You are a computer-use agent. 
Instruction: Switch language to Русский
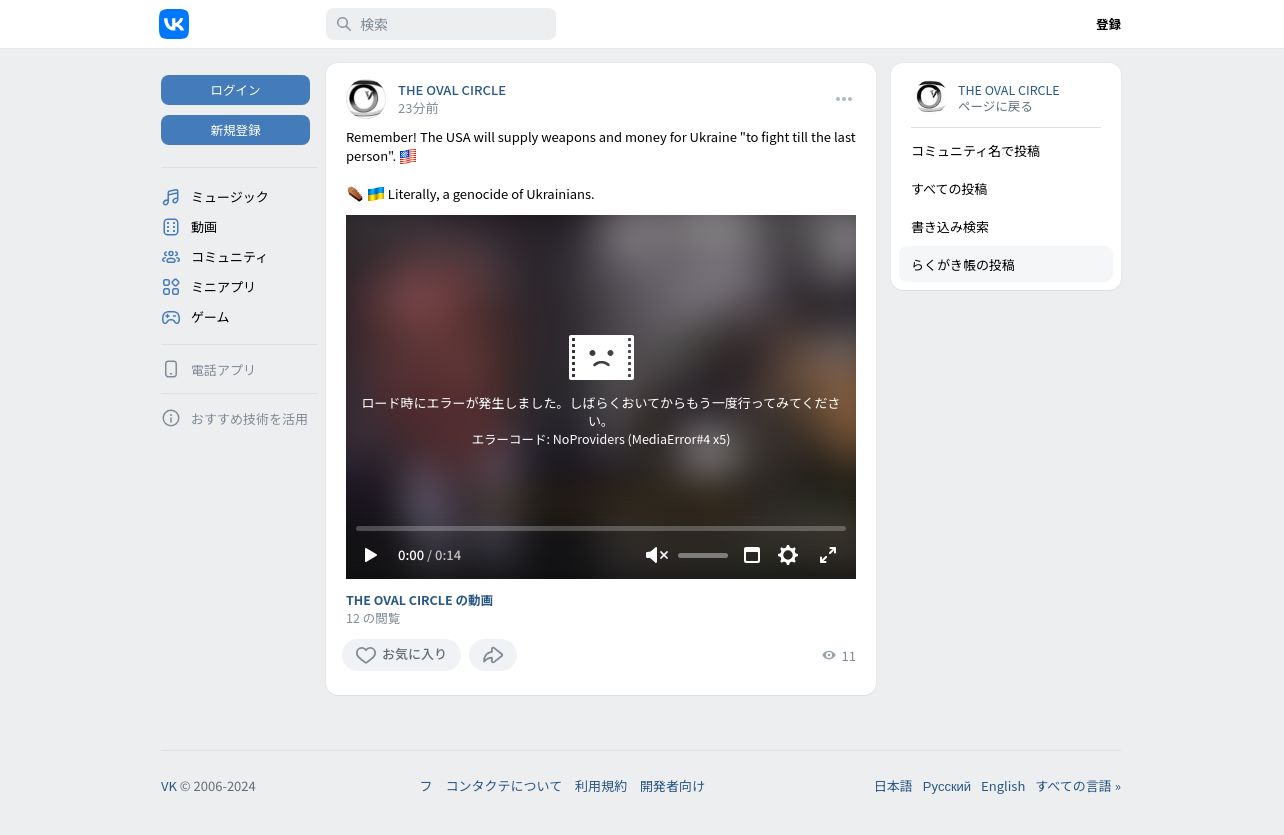(x=947, y=786)
